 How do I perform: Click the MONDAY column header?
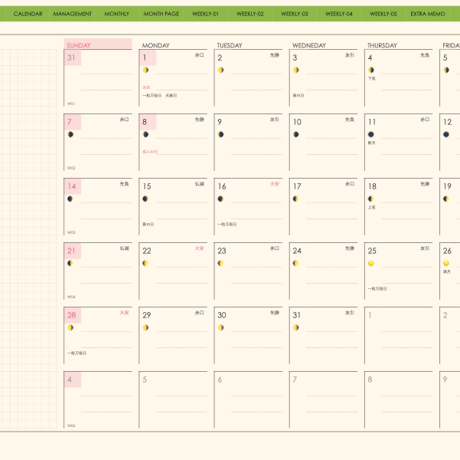coord(156,45)
